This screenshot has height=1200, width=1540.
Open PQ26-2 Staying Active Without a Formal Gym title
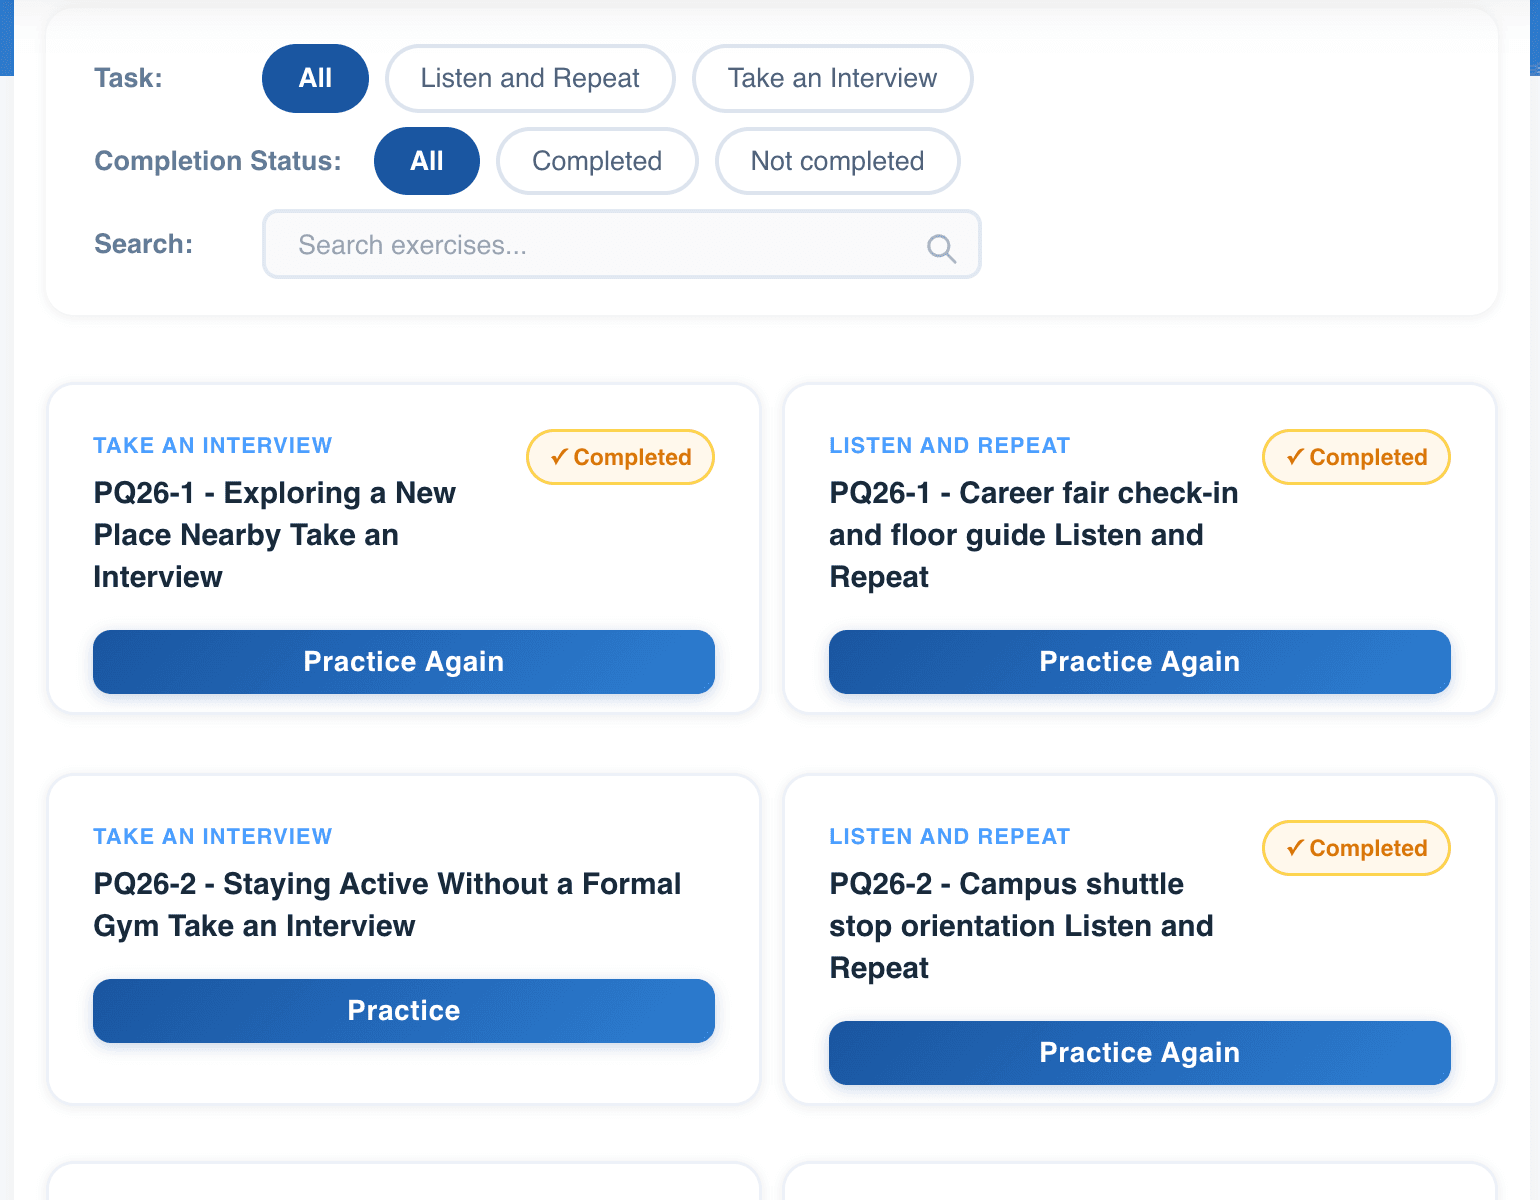pos(387,905)
